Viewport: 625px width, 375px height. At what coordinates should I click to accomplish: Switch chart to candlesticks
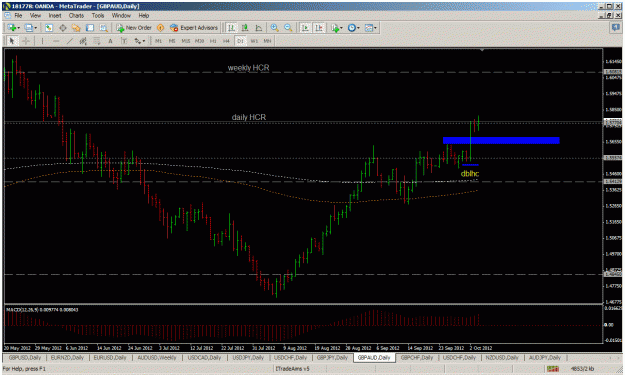coord(245,27)
